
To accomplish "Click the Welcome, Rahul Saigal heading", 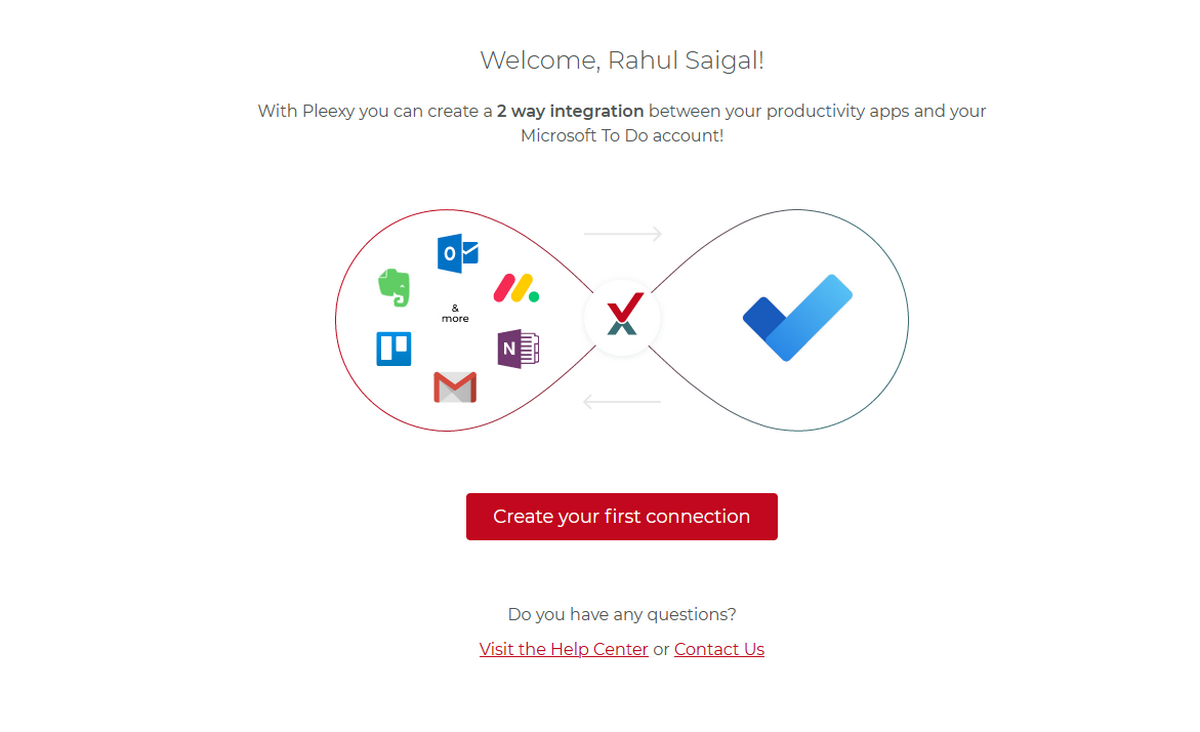I will click(x=622, y=60).
